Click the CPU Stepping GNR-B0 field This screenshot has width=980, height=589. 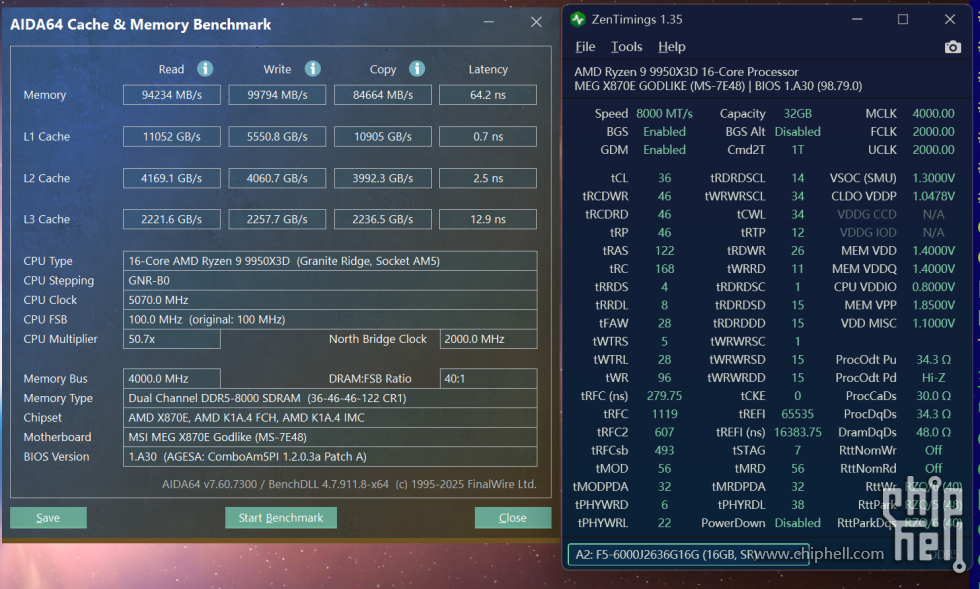click(330, 280)
